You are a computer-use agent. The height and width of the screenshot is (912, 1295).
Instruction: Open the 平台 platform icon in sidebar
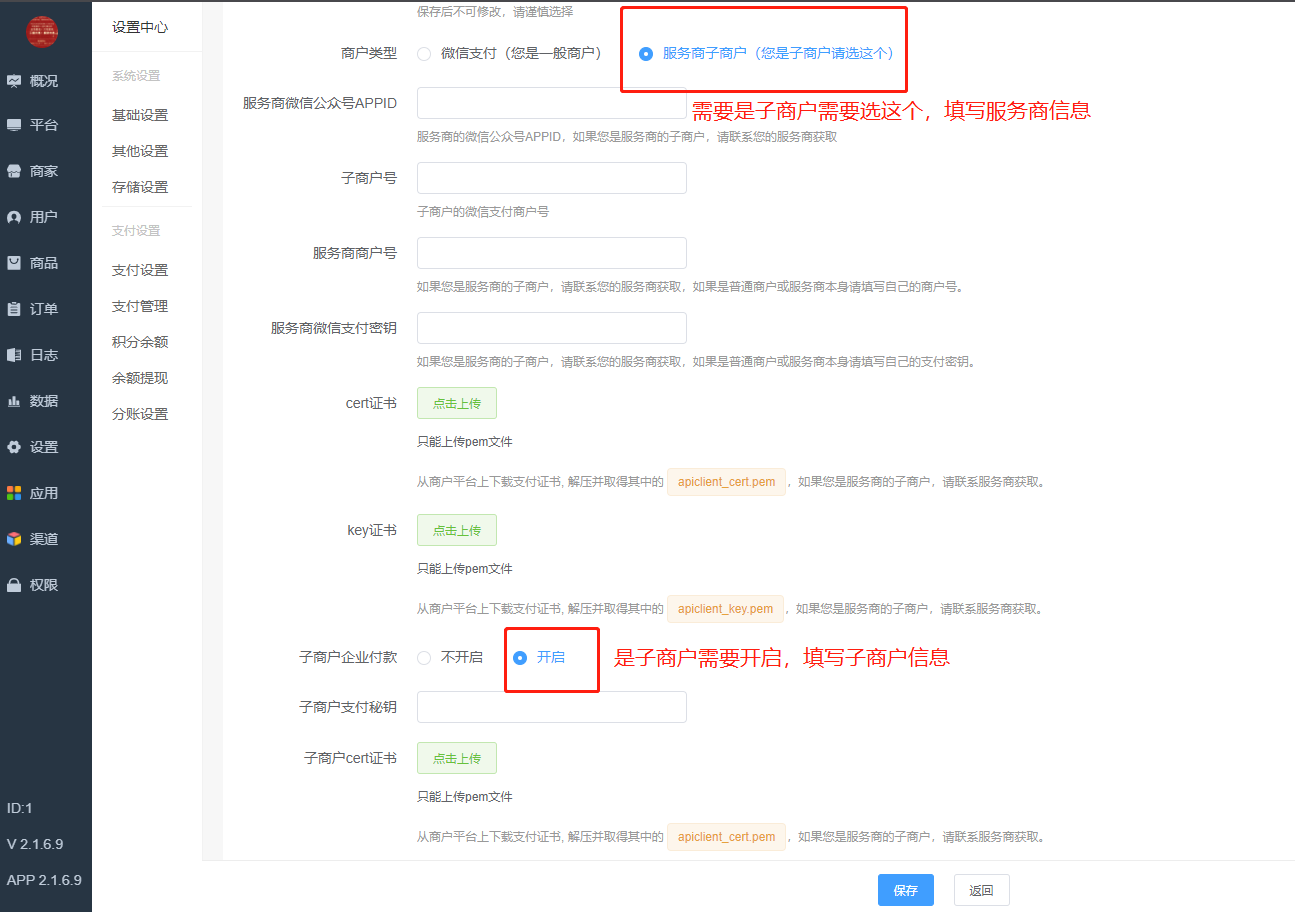pyautogui.click(x=14, y=125)
